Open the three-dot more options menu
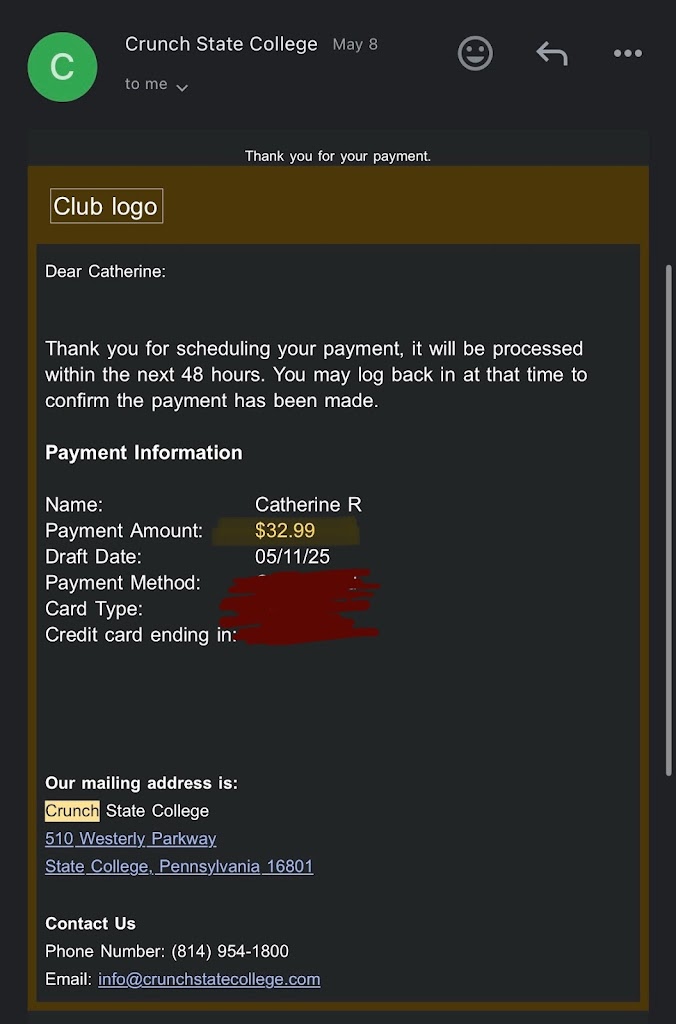Viewport: 676px width, 1024px height. pyautogui.click(x=627, y=53)
